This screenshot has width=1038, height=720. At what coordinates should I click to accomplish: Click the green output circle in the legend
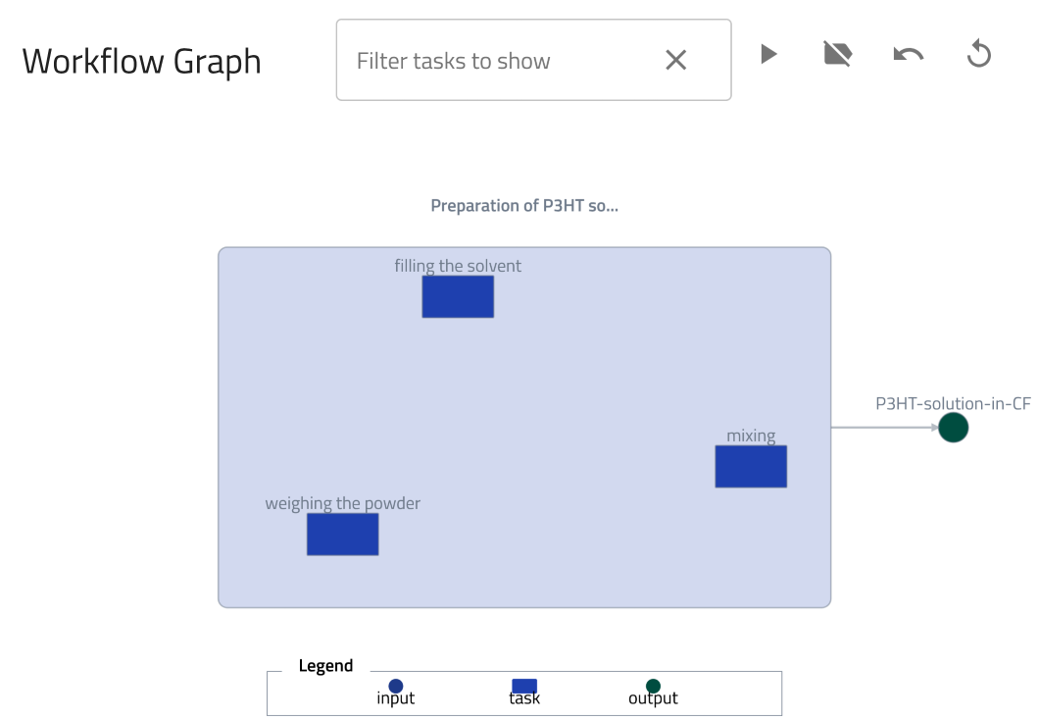coord(653,686)
